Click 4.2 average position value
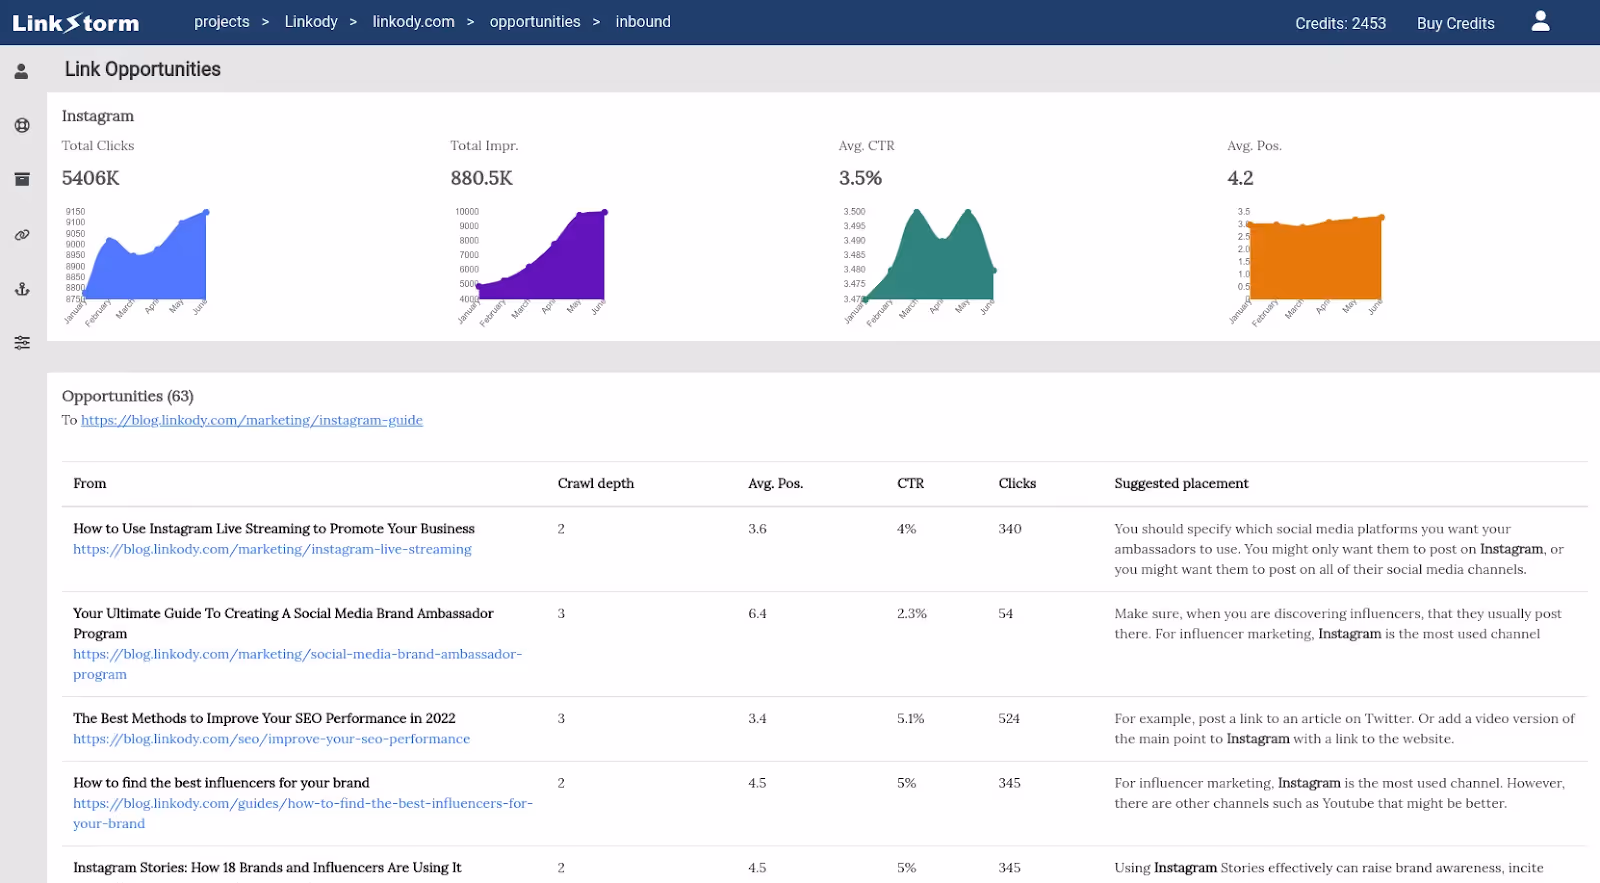This screenshot has width=1600, height=883. tap(1240, 178)
